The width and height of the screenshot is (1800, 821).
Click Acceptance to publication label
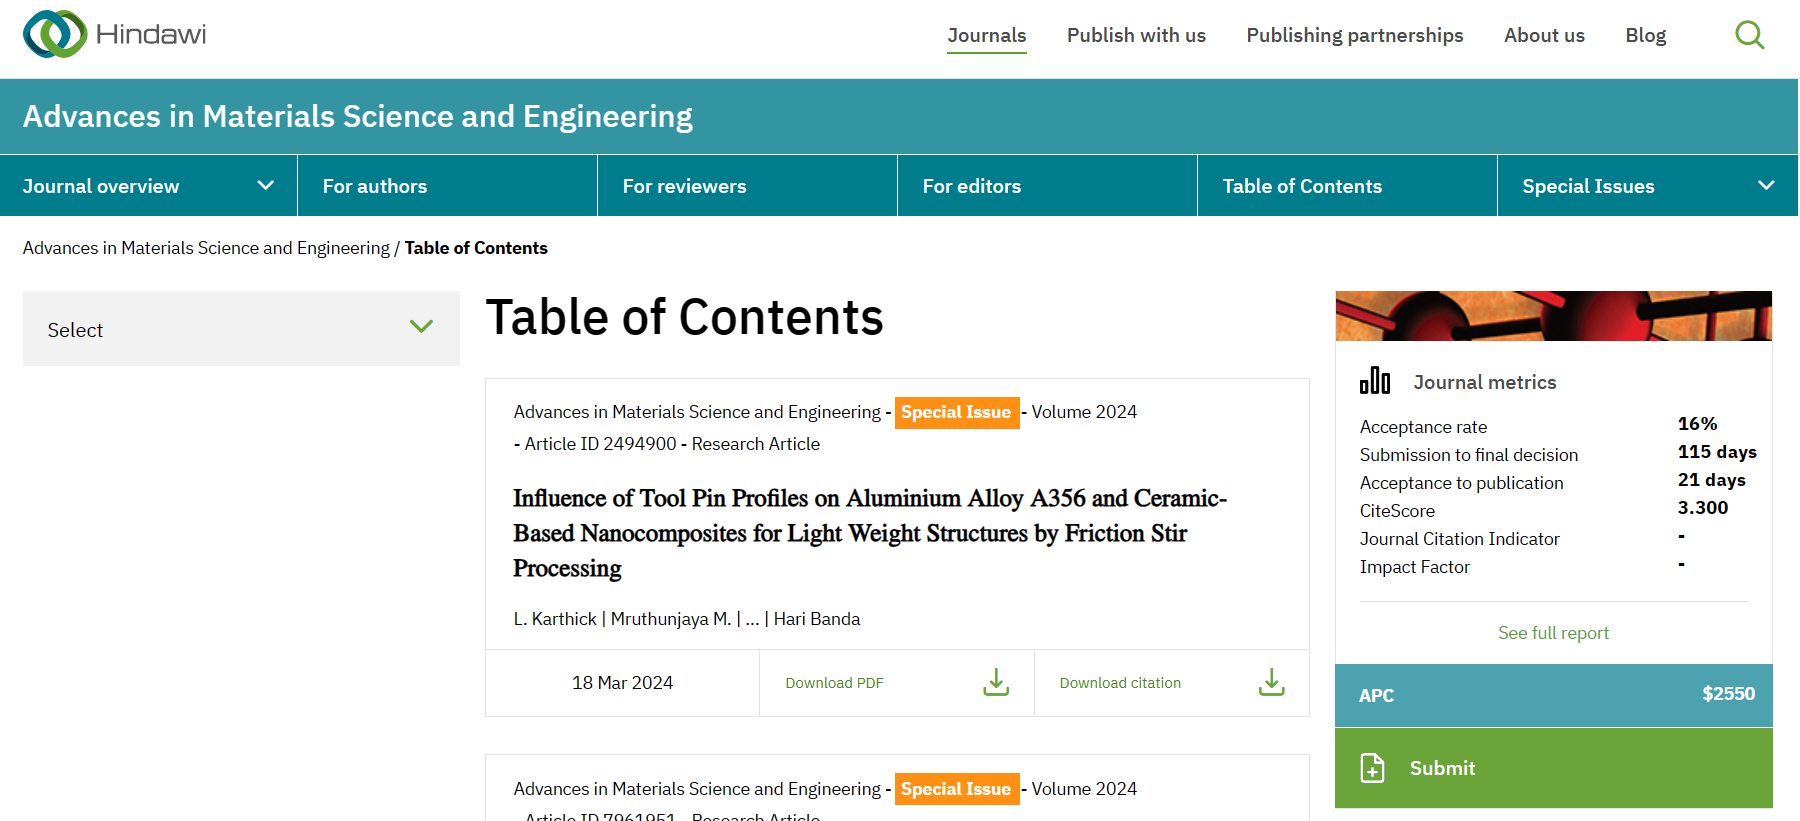click(1461, 483)
